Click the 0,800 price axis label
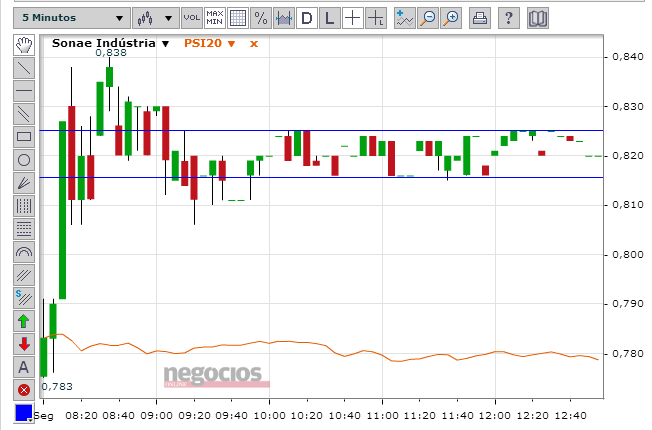Screen dimensions: 652x430 click(x=628, y=255)
